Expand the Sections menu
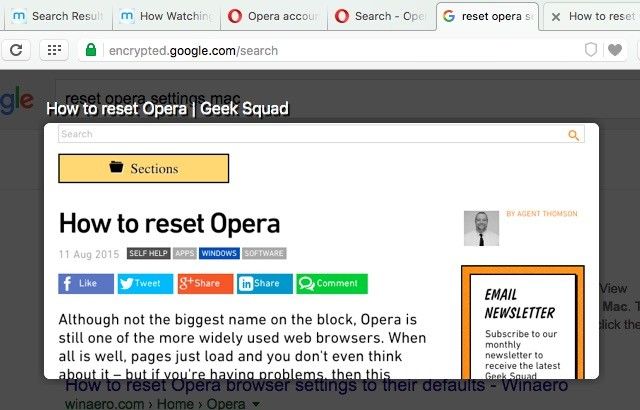Image resolution: width=640 pixels, height=410 pixels. coord(144,169)
